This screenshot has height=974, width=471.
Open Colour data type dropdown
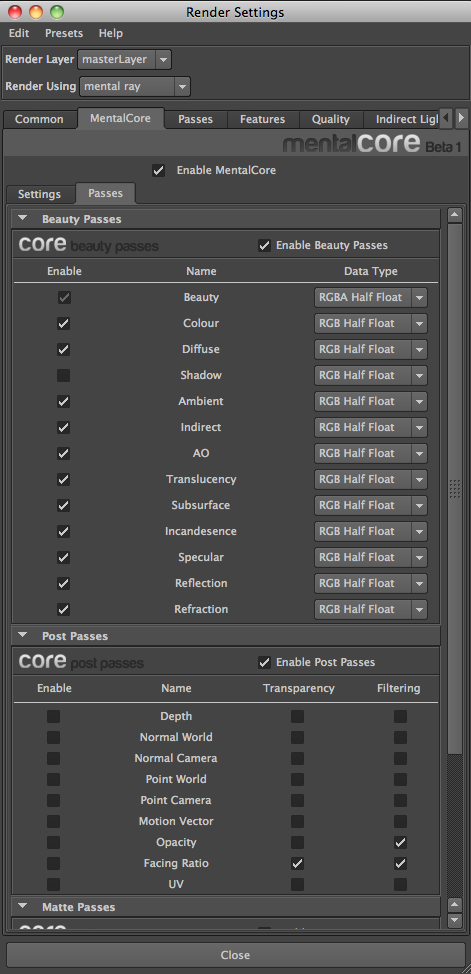click(x=371, y=324)
